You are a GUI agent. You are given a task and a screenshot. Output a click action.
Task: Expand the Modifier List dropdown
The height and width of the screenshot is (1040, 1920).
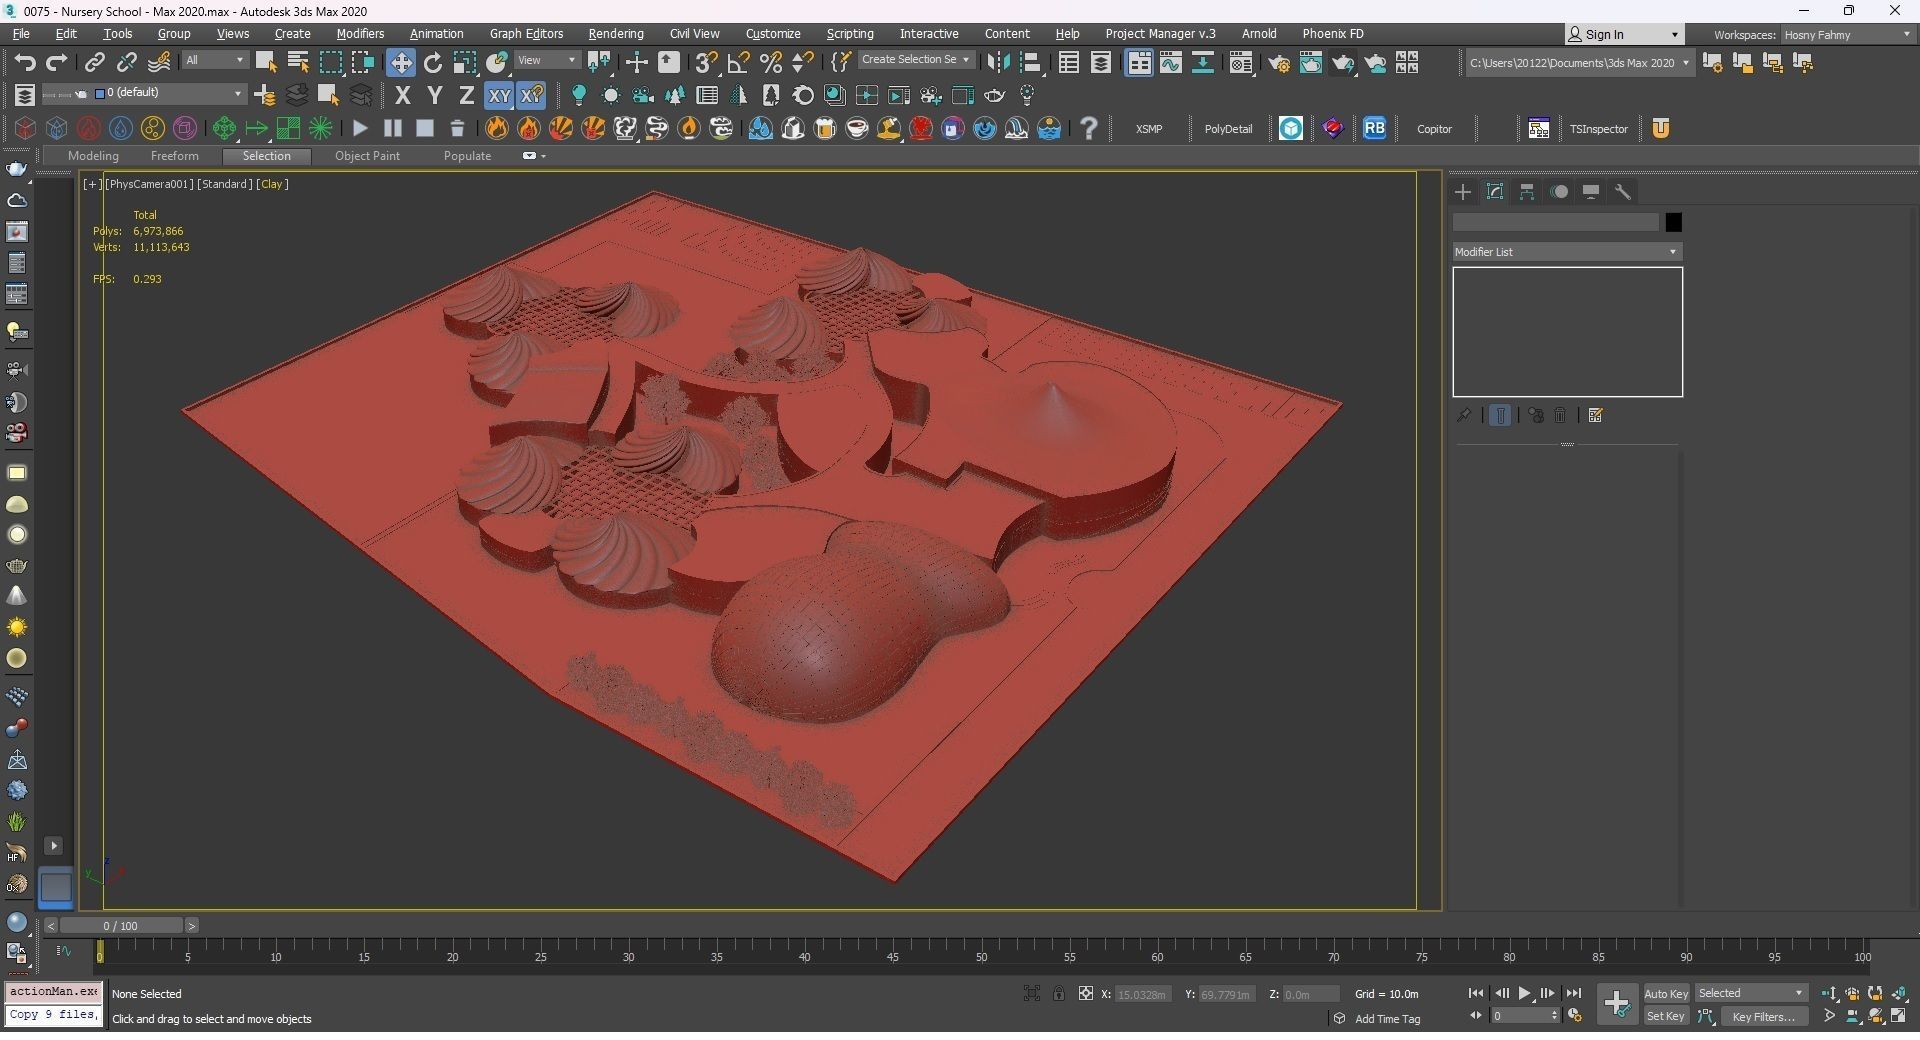coord(1566,252)
